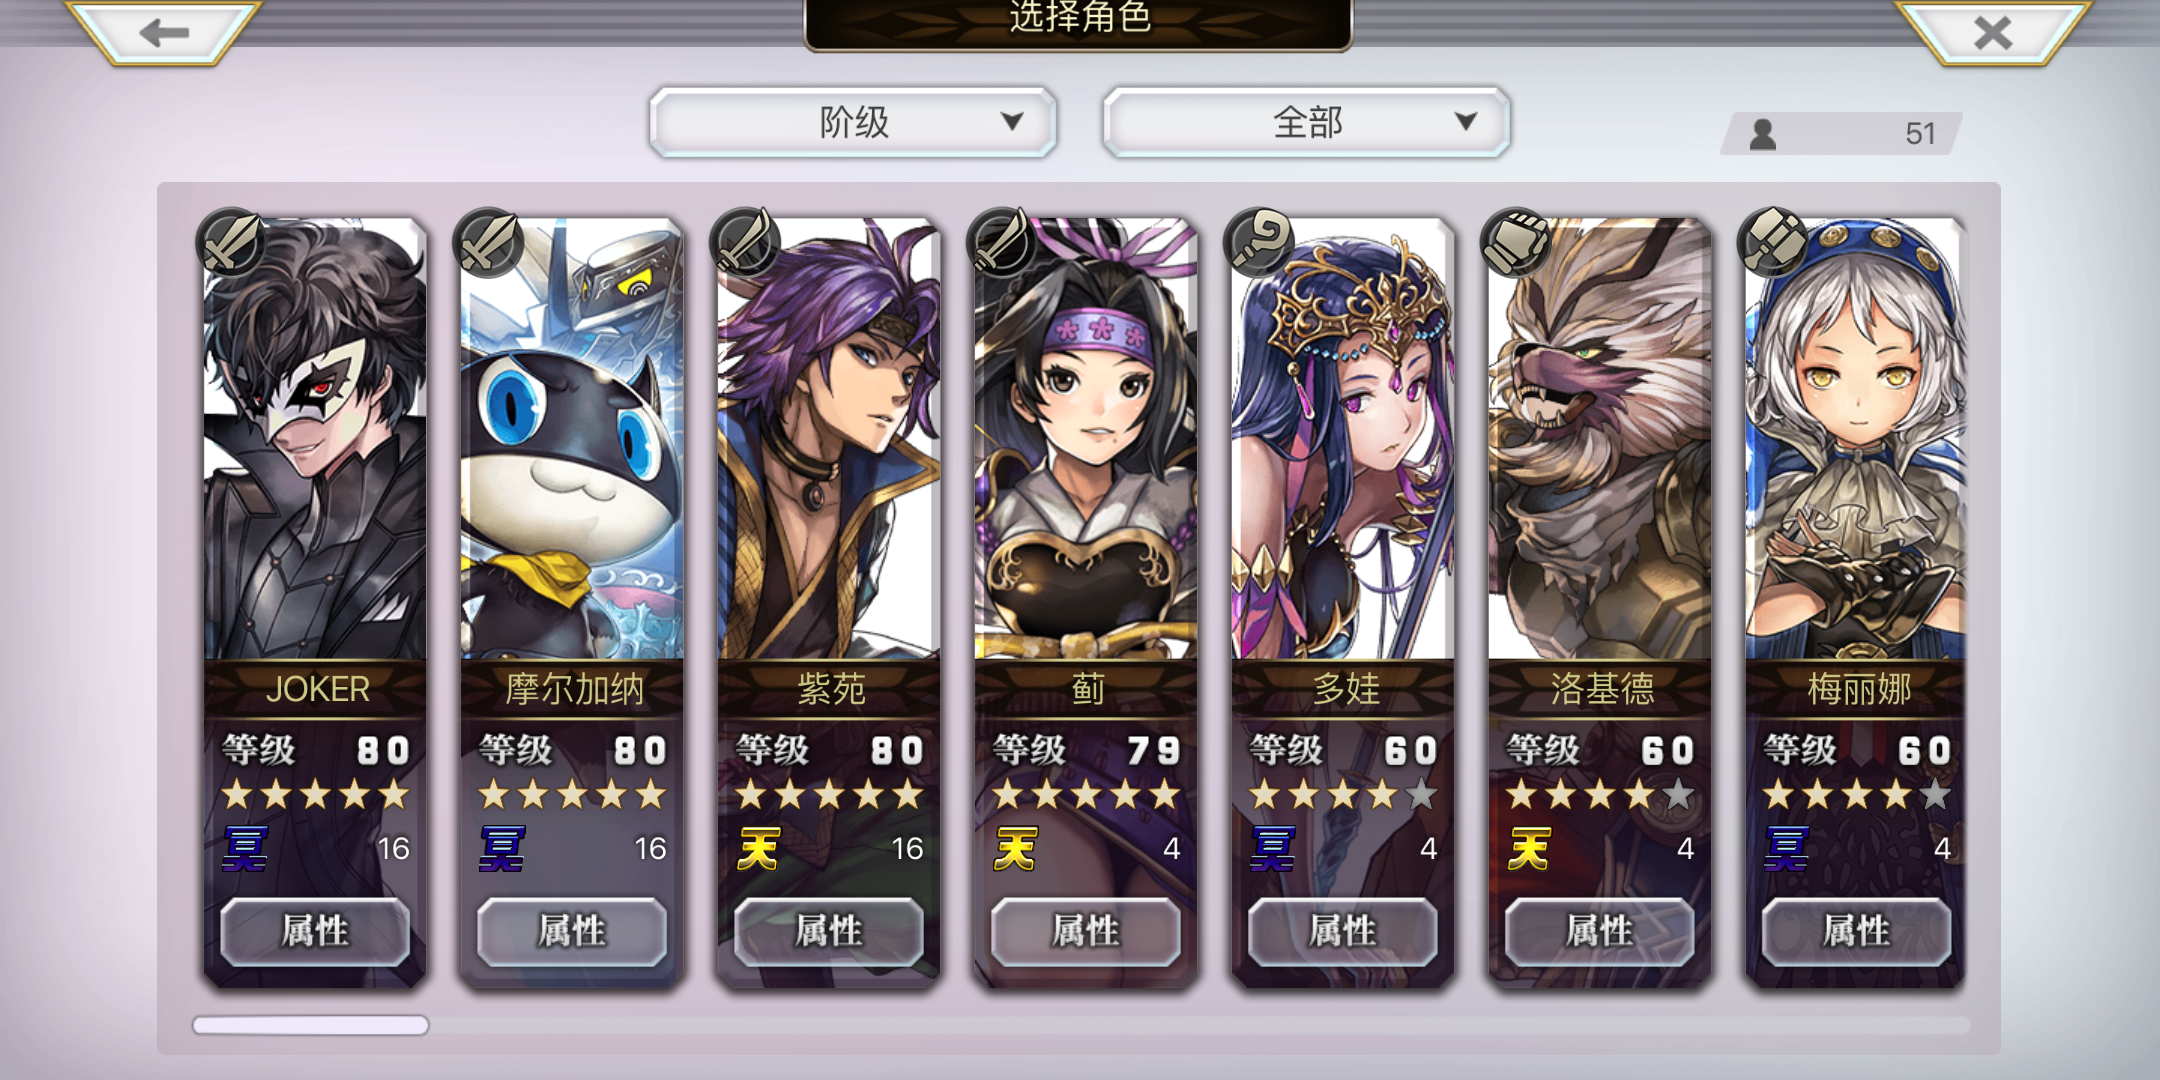Viewport: 2160px width, 1080px height.
Task: Click the sword class icon on JOKER card
Action: coord(231,243)
